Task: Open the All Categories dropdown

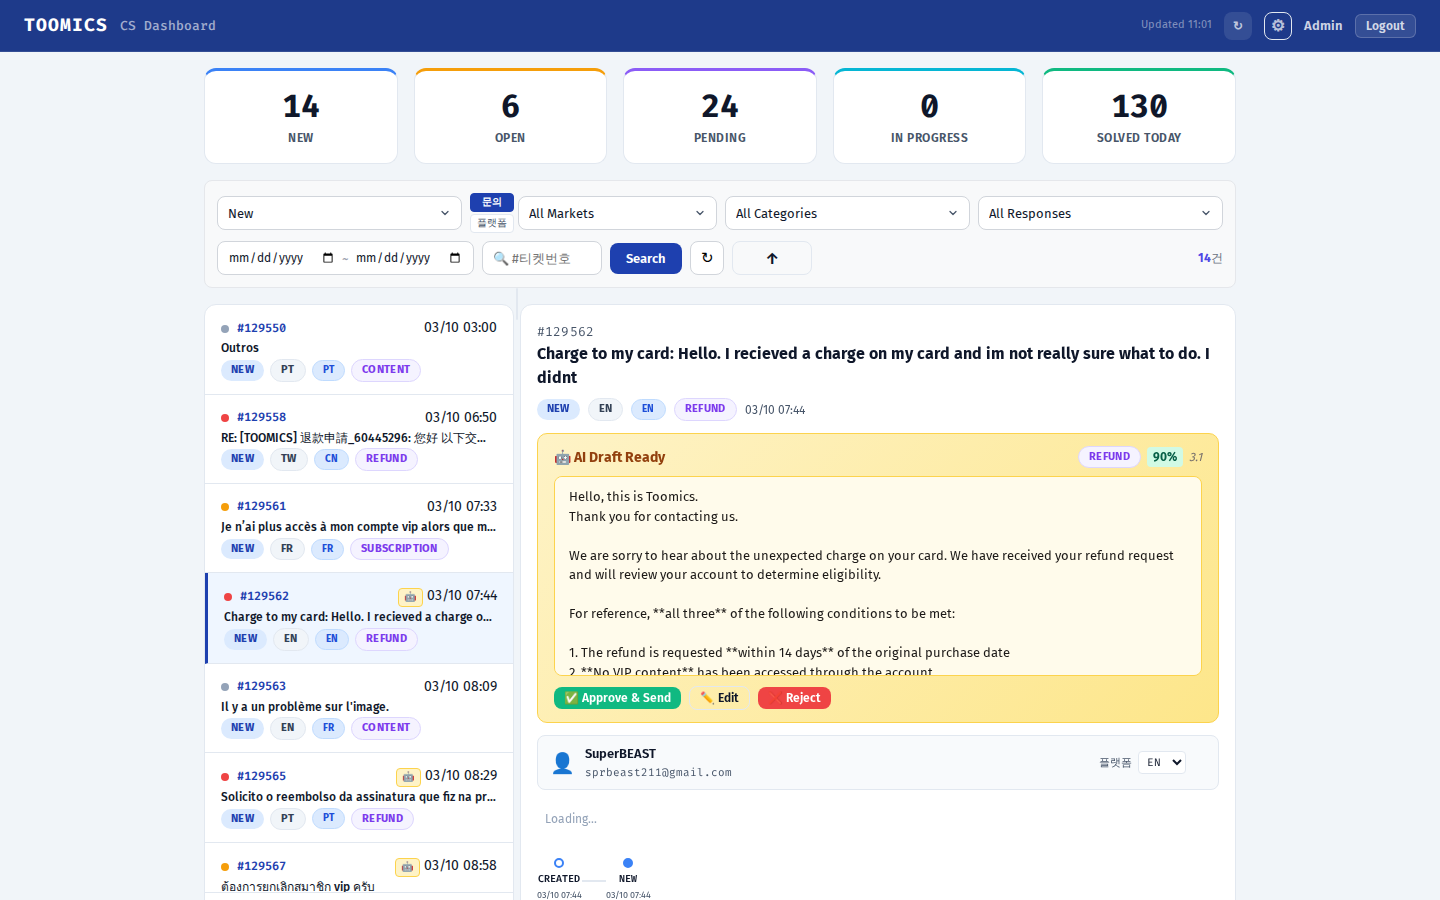Action: [847, 213]
